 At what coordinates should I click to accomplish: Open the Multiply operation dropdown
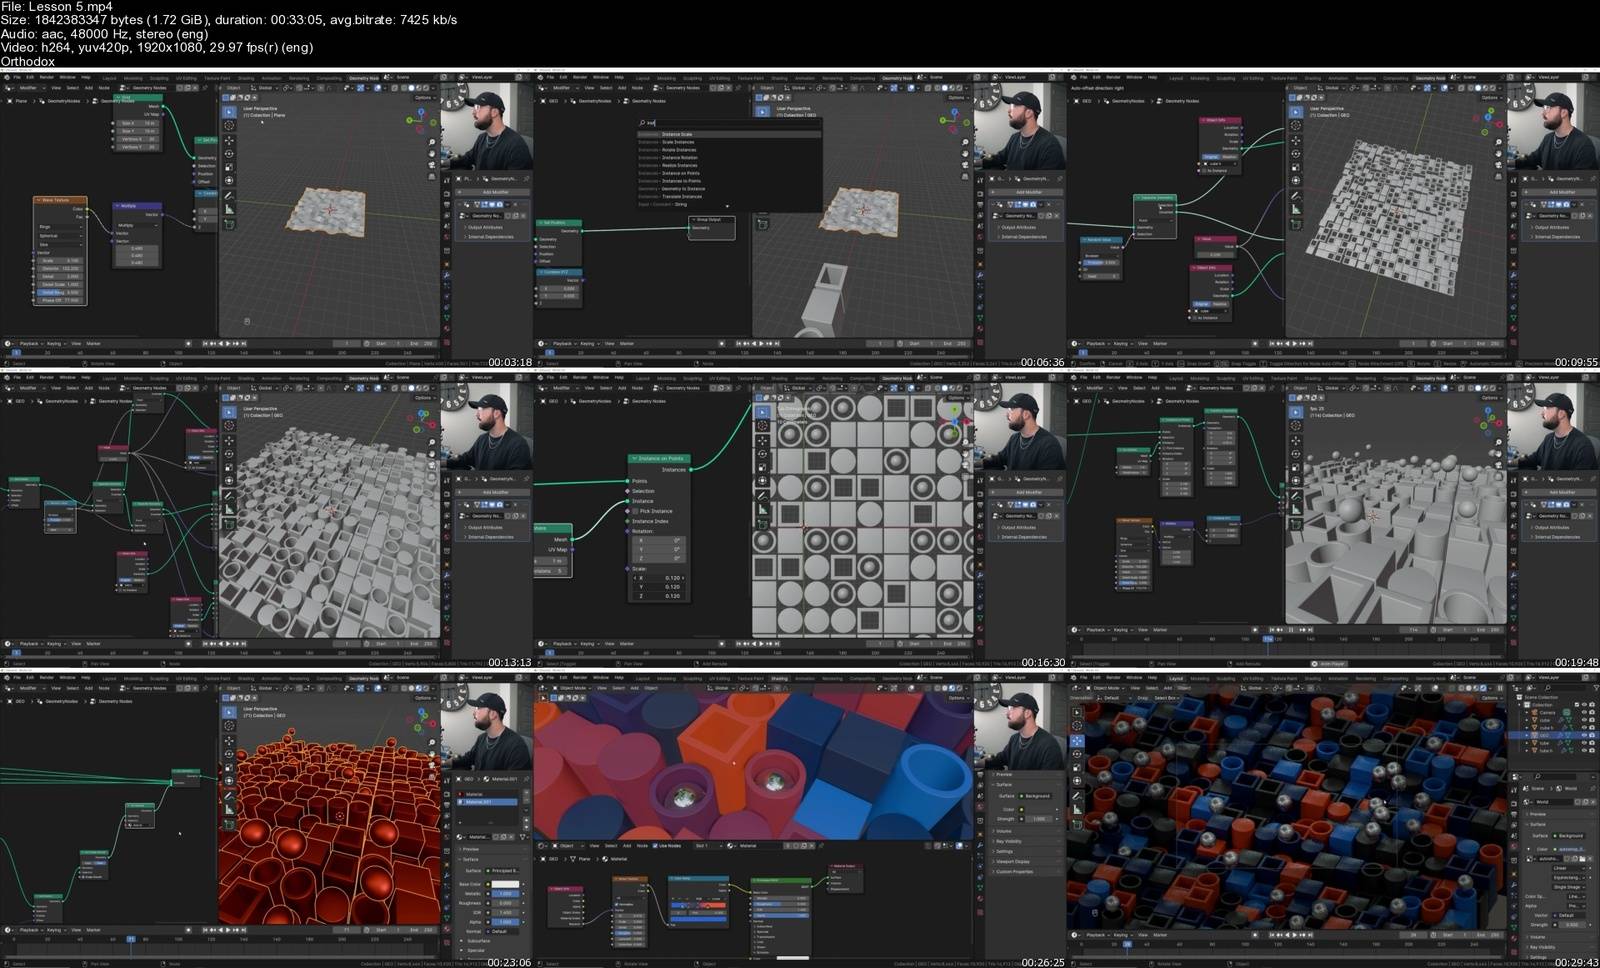click(x=137, y=225)
